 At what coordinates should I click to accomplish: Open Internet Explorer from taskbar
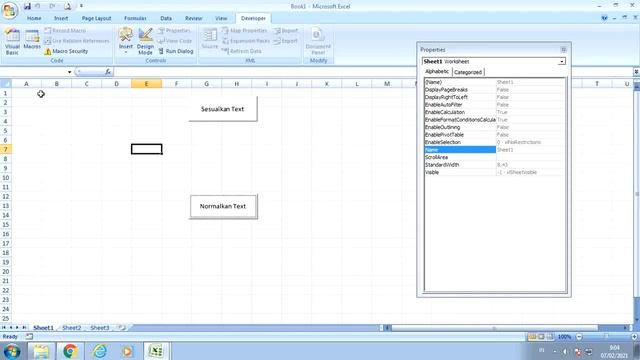99,351
